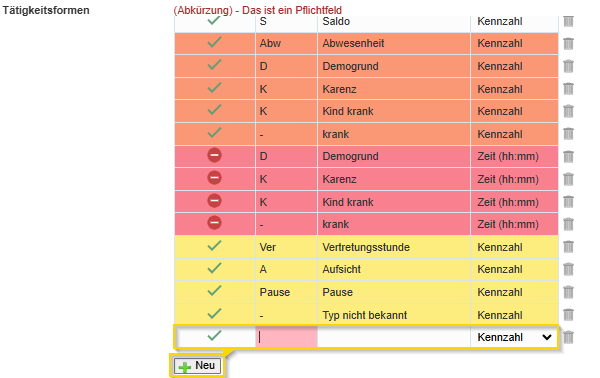Delete the new empty row with trash icon

[x=568, y=337]
